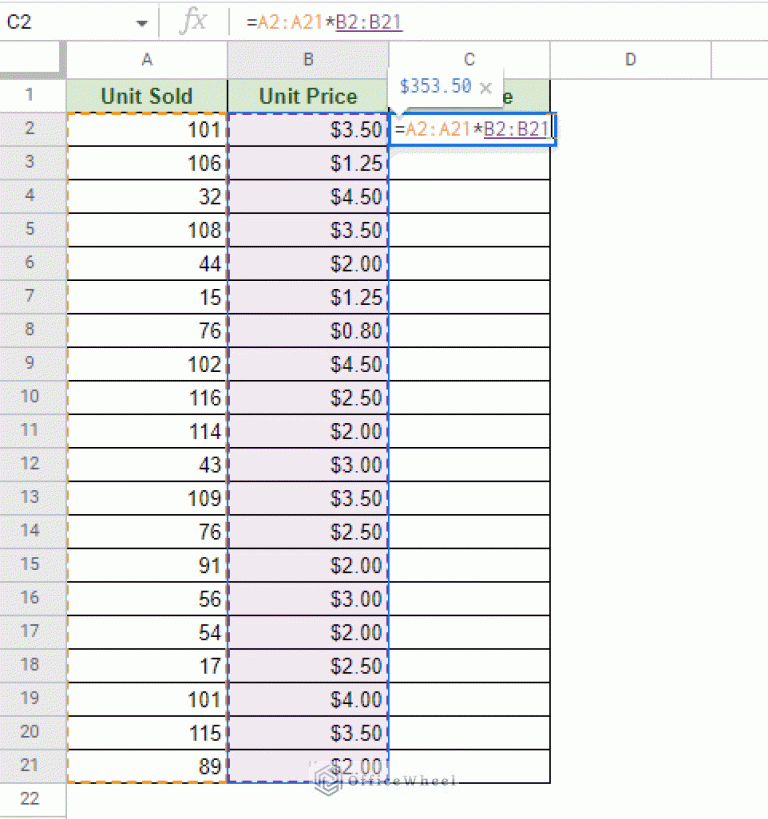This screenshot has width=768, height=819.
Task: Click cell B8 showing $0.80
Action: pyautogui.click(x=308, y=330)
